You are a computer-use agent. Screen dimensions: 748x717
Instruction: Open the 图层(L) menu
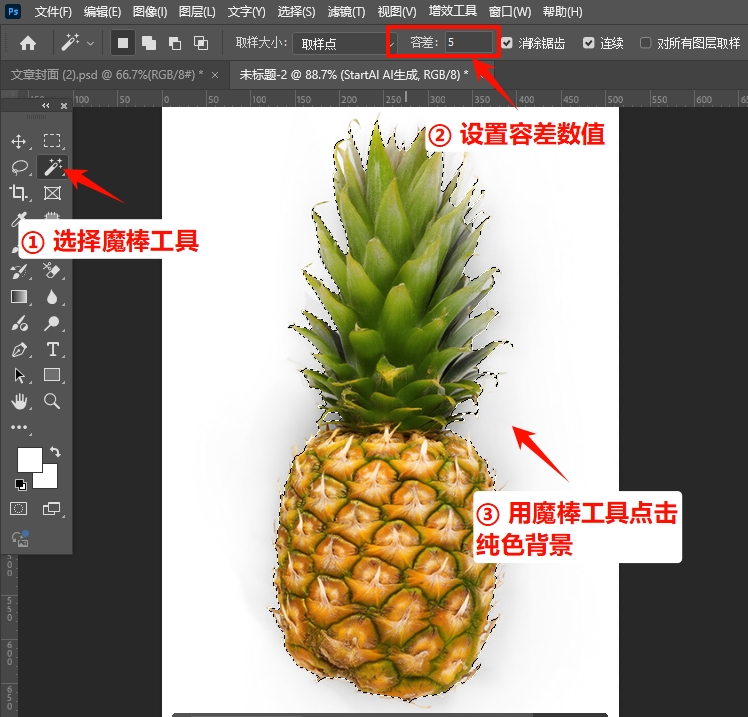pos(197,11)
